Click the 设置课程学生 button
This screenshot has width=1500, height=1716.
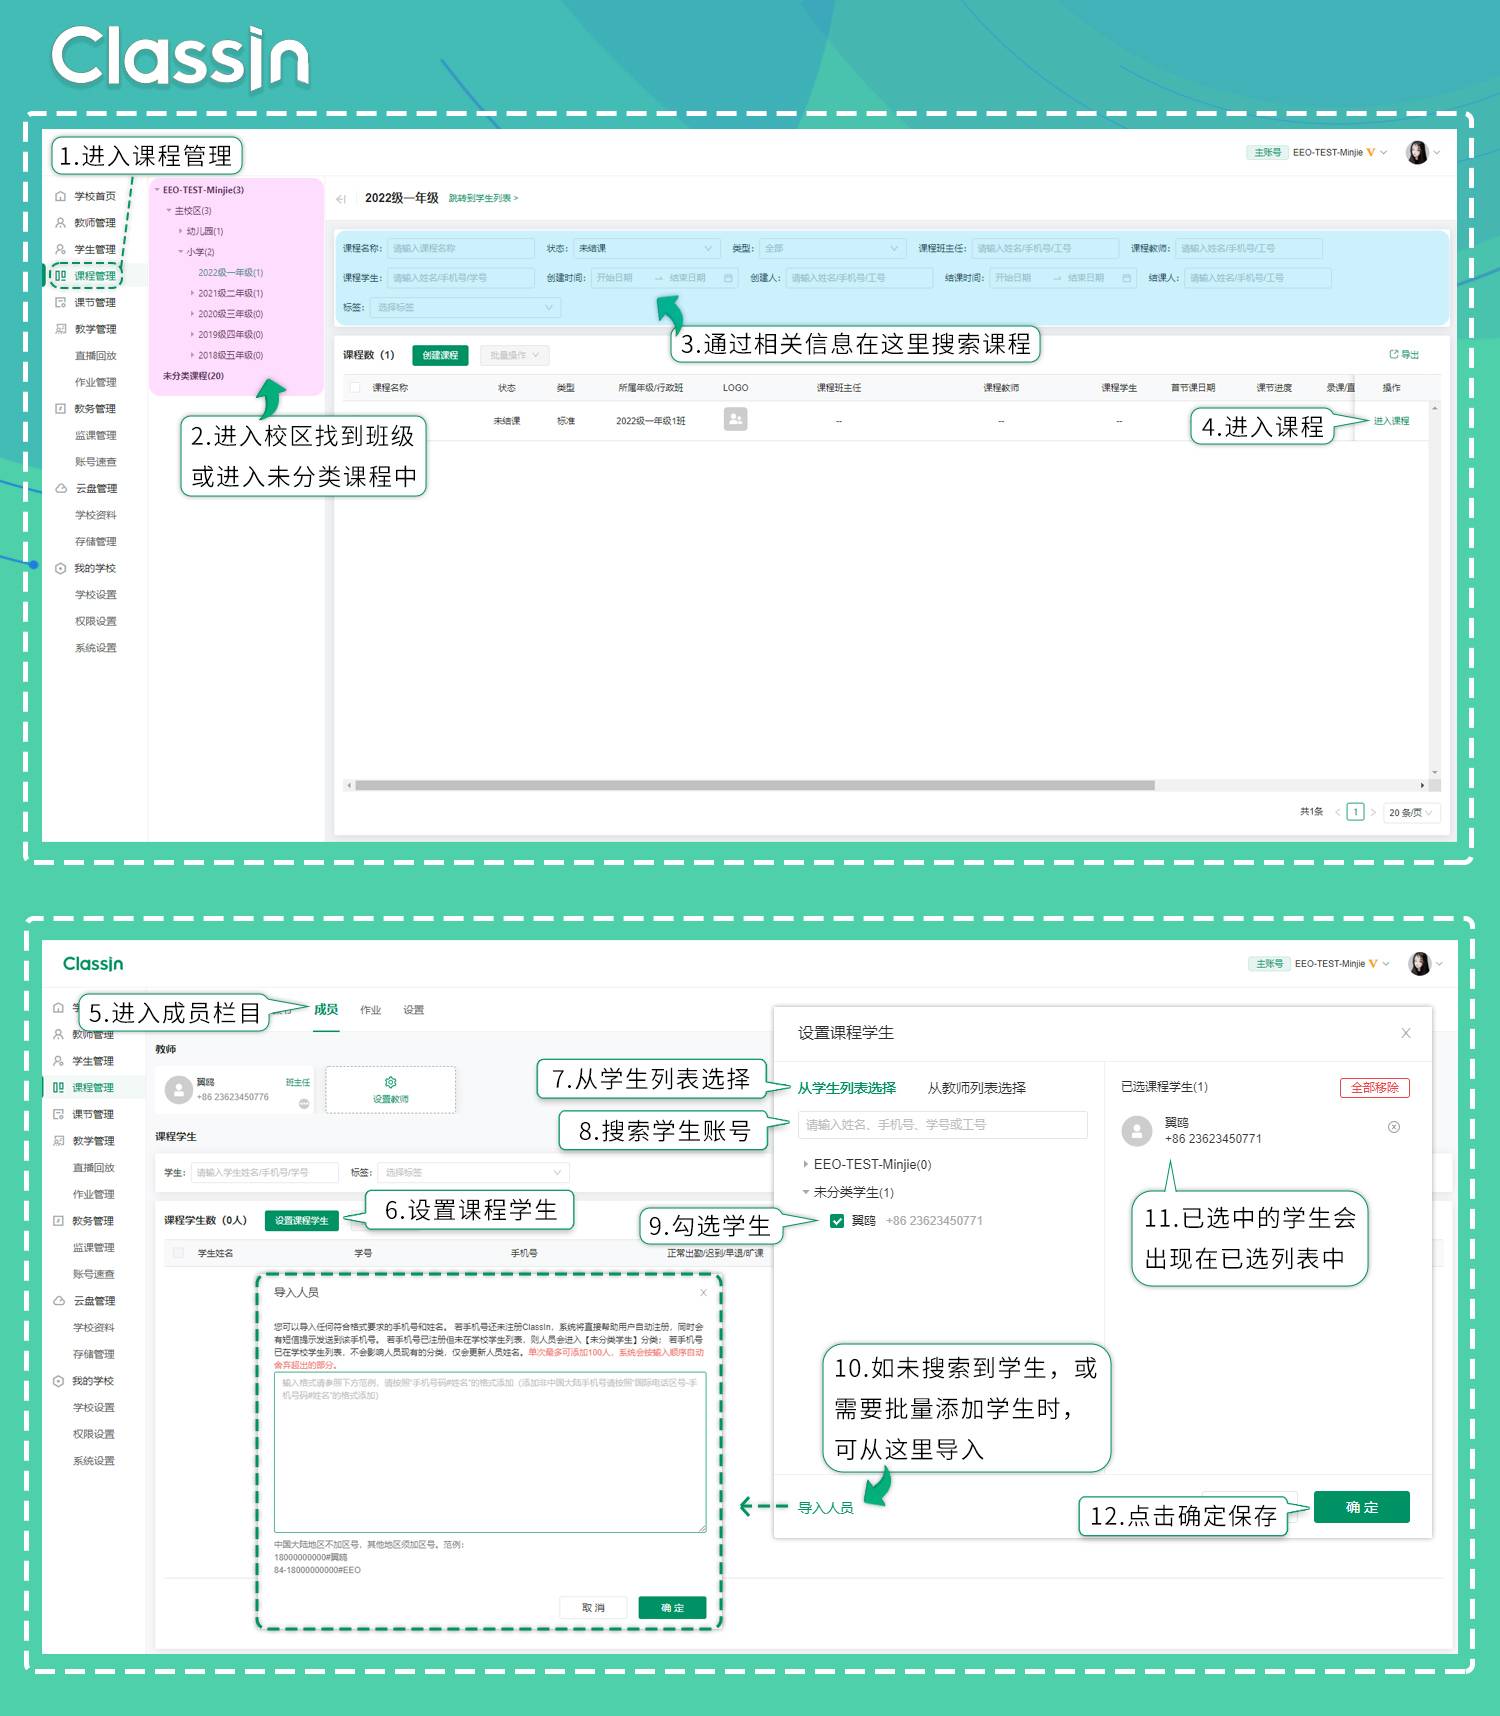[x=302, y=1221]
